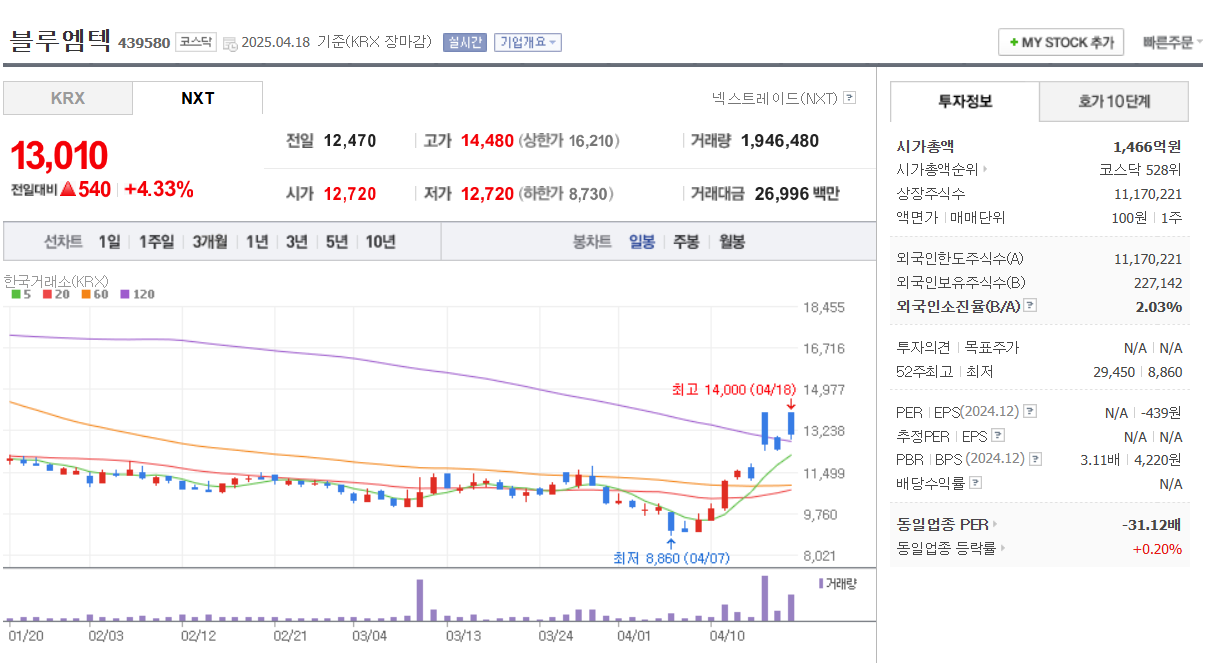This screenshot has height=663, width=1210.
Task: Click 120-day moving average legend swatch
Action: coord(124,295)
